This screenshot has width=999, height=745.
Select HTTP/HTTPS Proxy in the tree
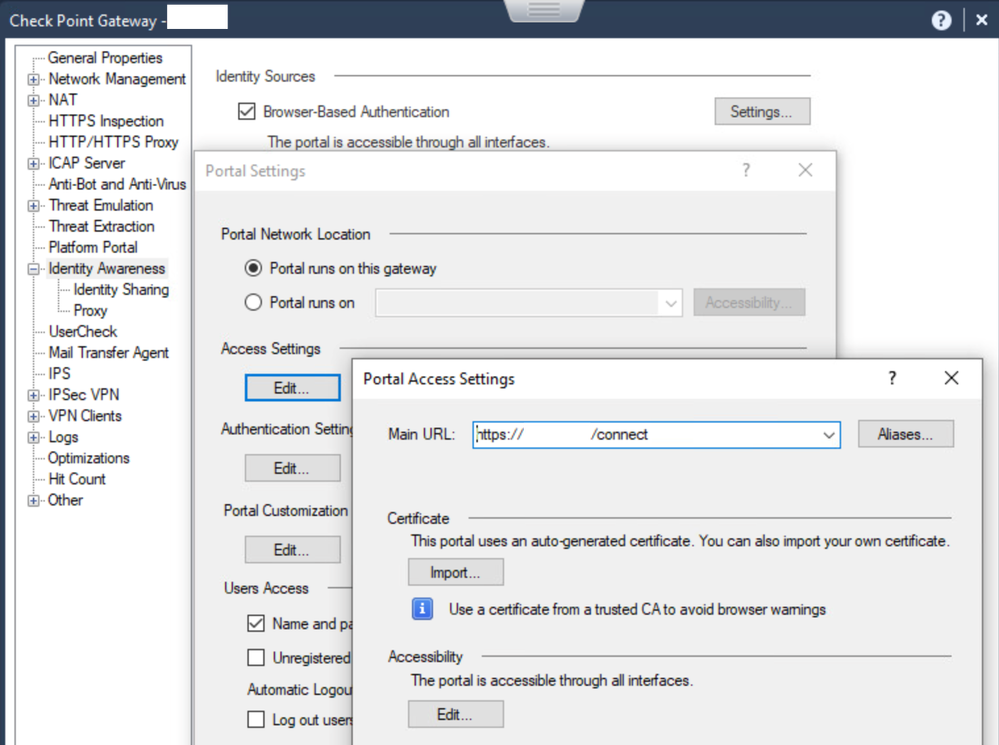coord(113,142)
